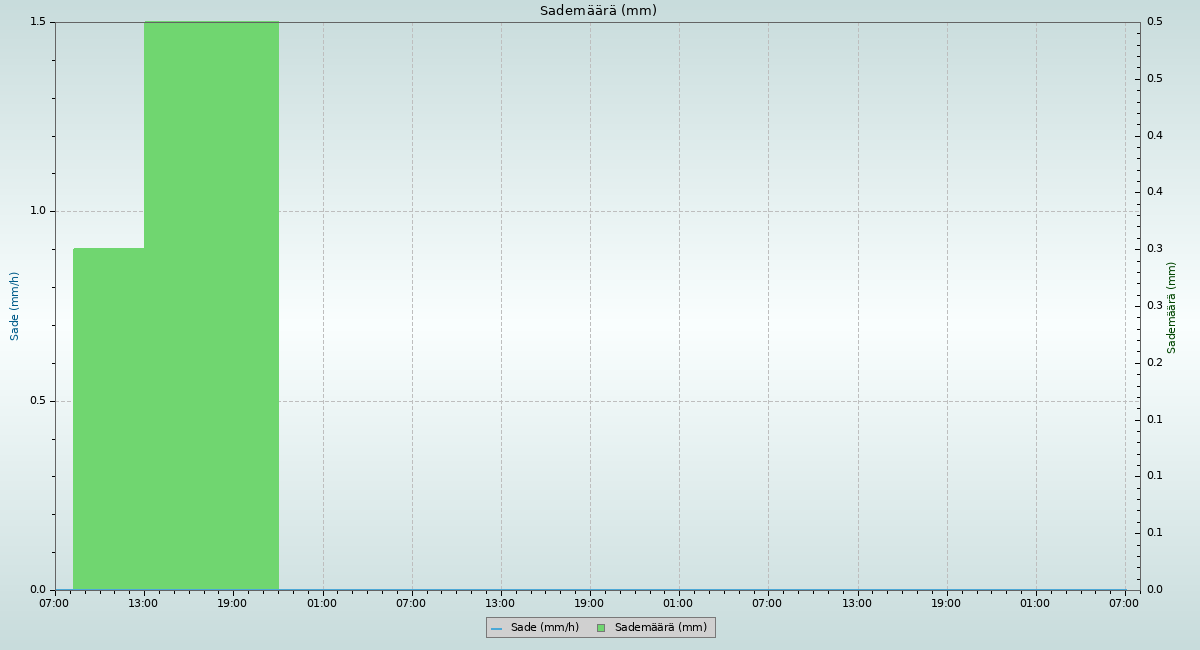Click the tall green bar reaching 1.5
The height and width of the screenshot is (650, 1200).
coord(211,300)
